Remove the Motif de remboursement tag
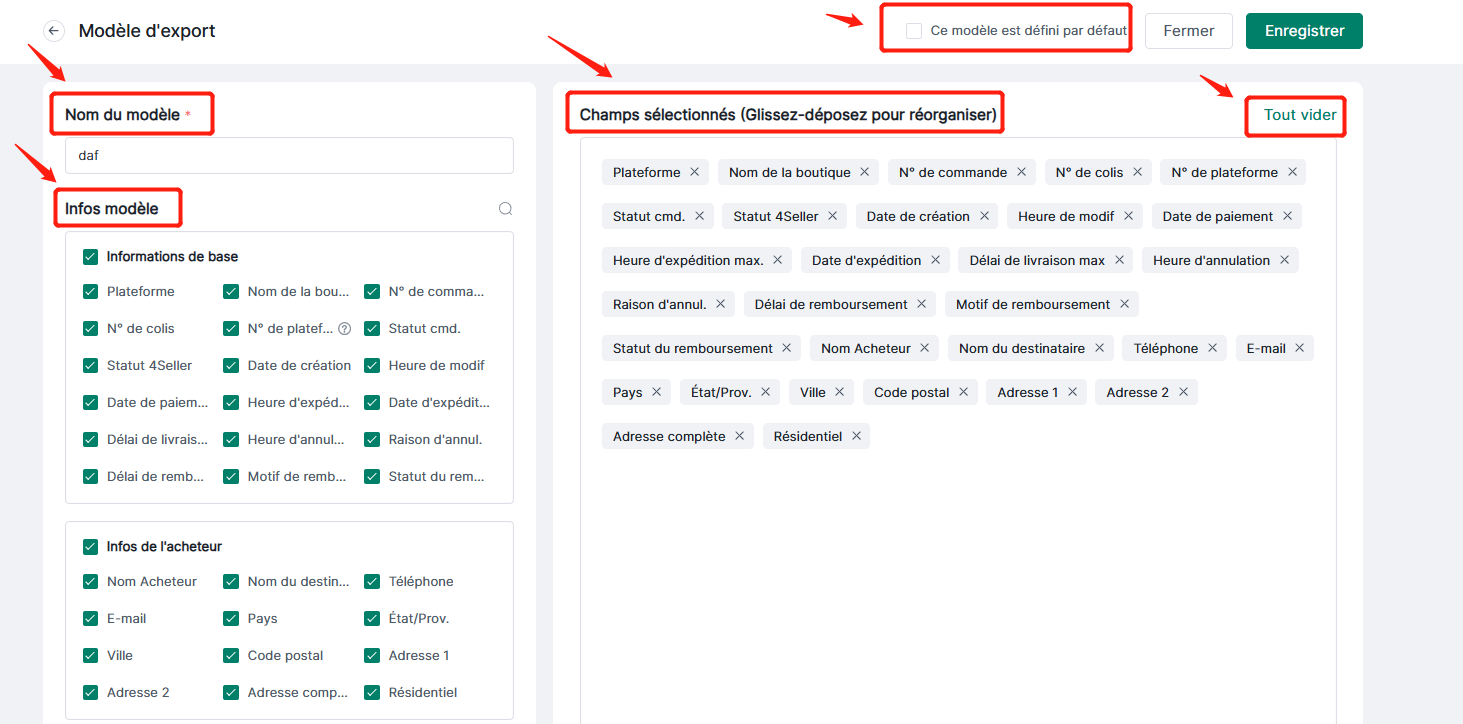Image resolution: width=1463 pixels, height=724 pixels. [x=1124, y=304]
